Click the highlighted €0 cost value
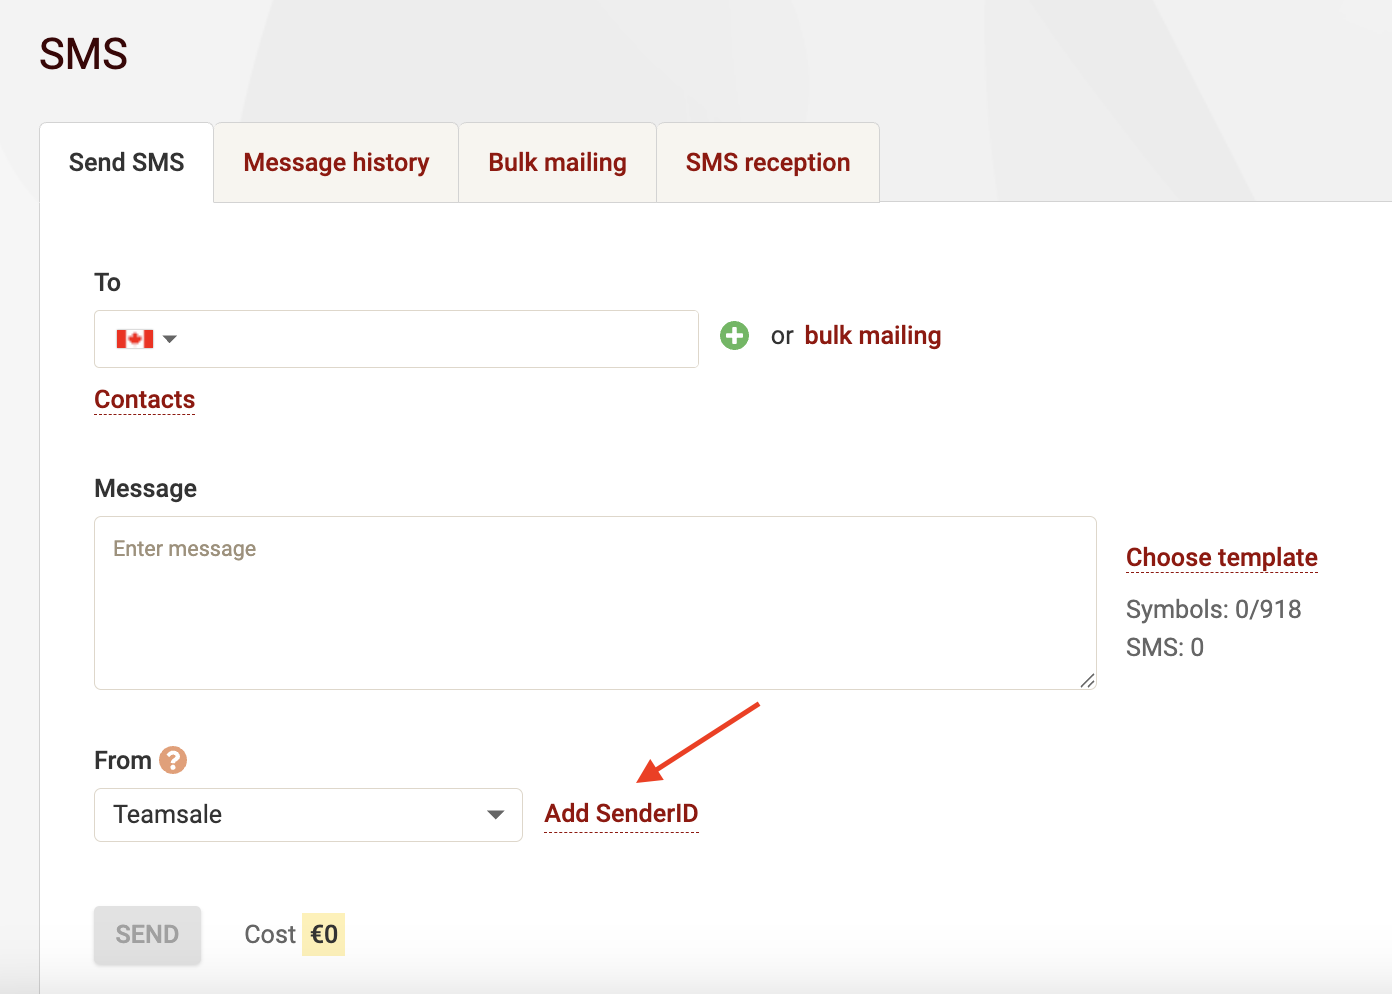The height and width of the screenshot is (994, 1392). (x=324, y=935)
